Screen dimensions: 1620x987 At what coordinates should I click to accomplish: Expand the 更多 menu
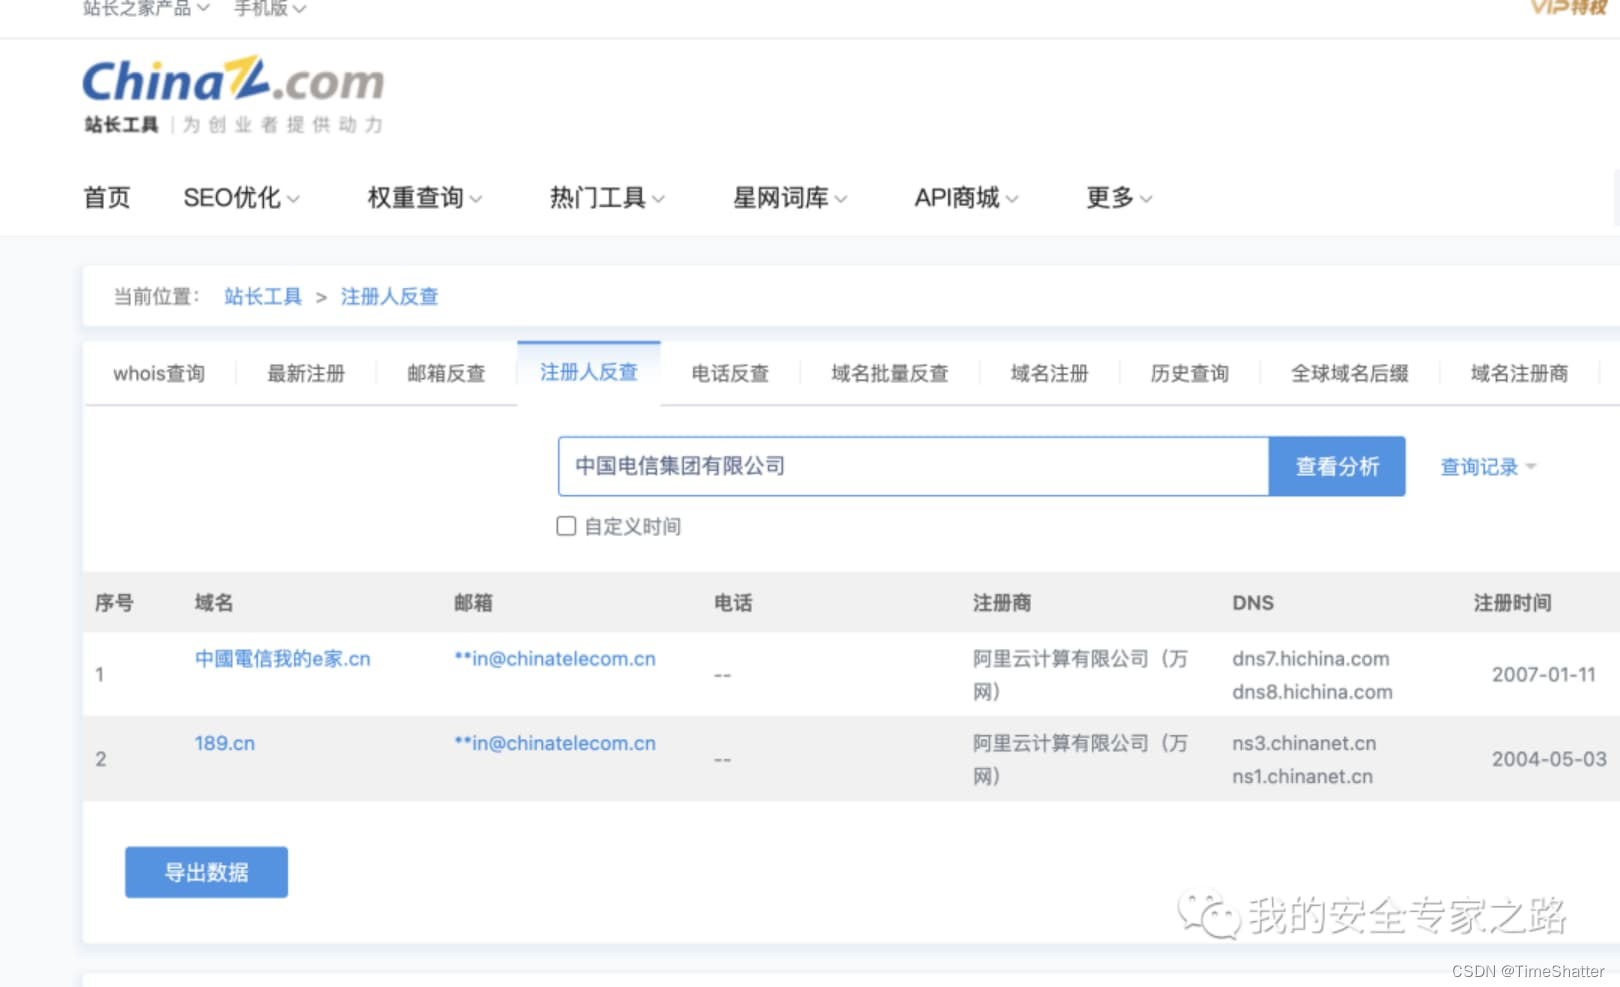pos(1119,198)
